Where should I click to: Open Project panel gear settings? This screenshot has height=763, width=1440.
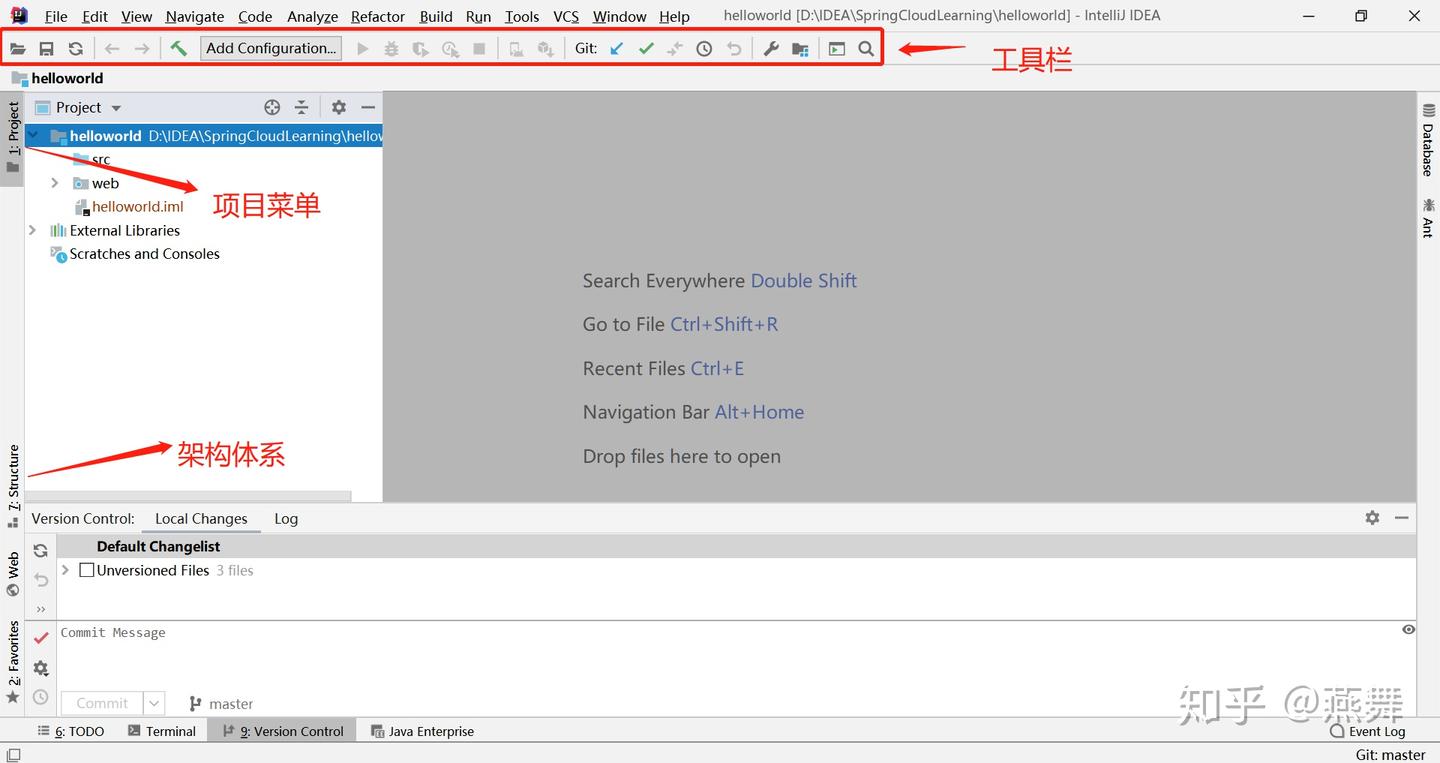(x=339, y=107)
